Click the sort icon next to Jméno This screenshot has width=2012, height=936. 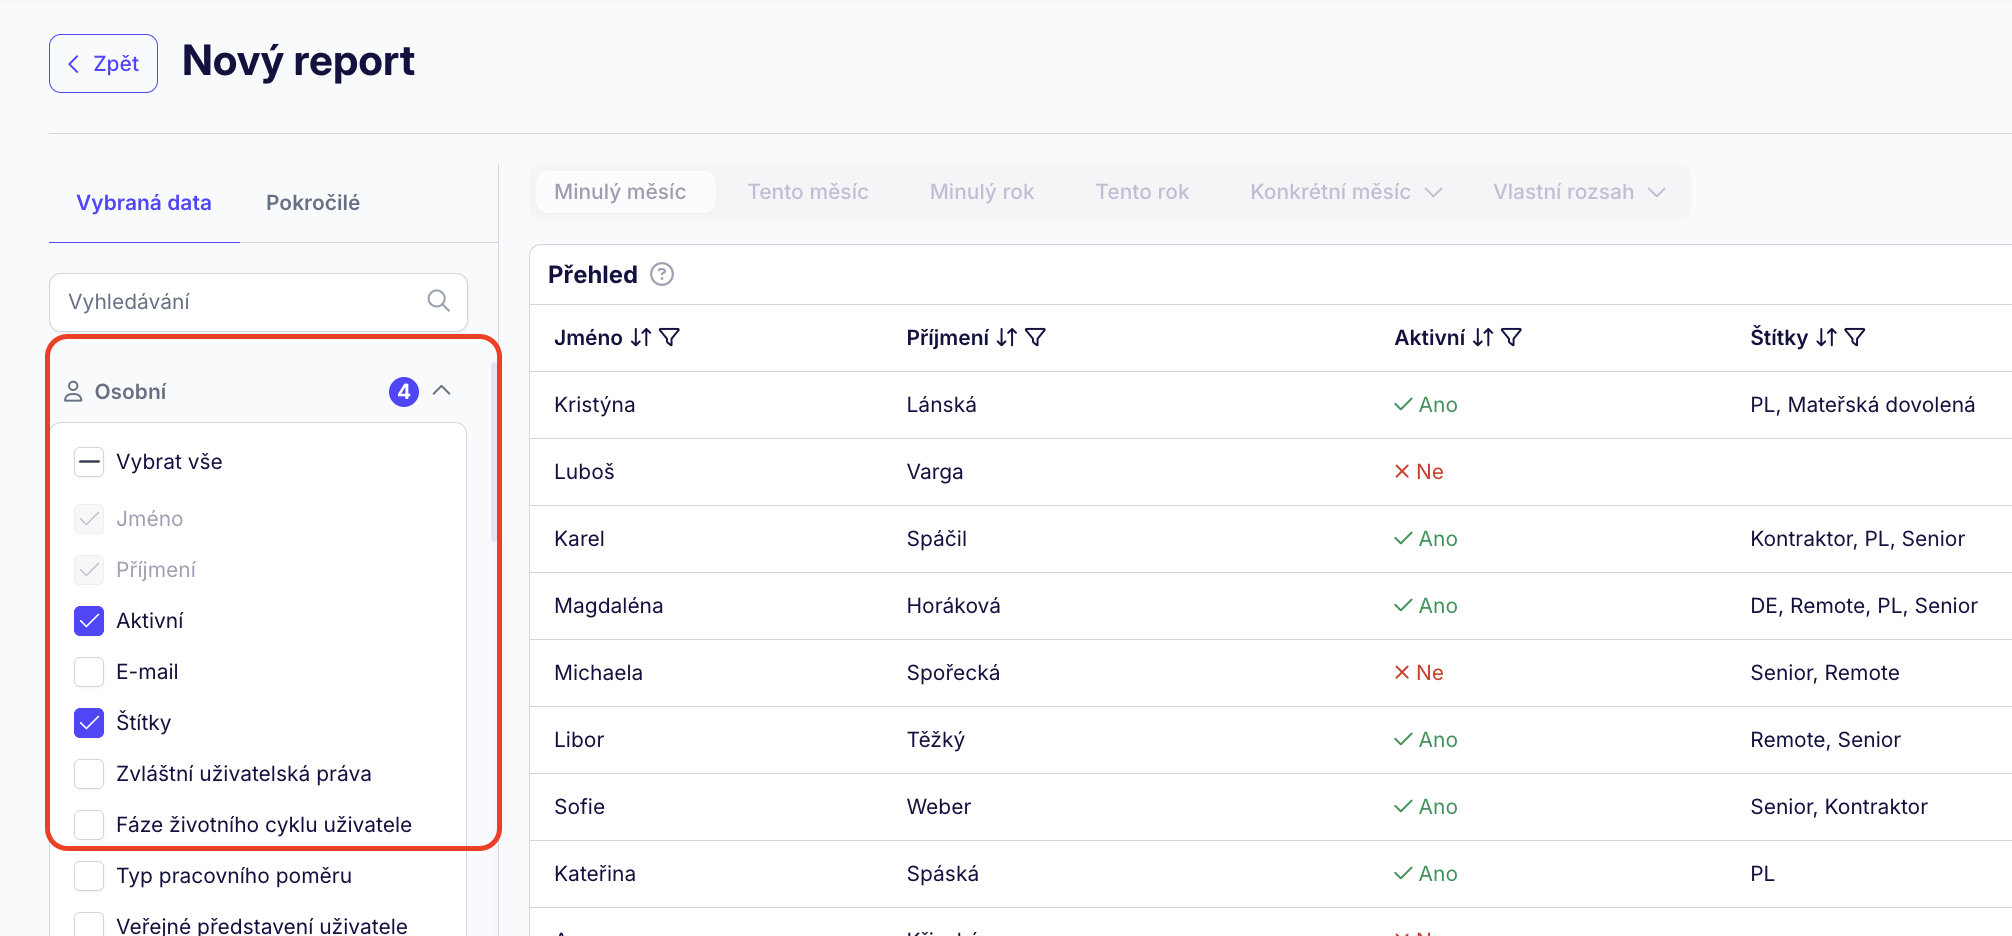pyautogui.click(x=641, y=338)
